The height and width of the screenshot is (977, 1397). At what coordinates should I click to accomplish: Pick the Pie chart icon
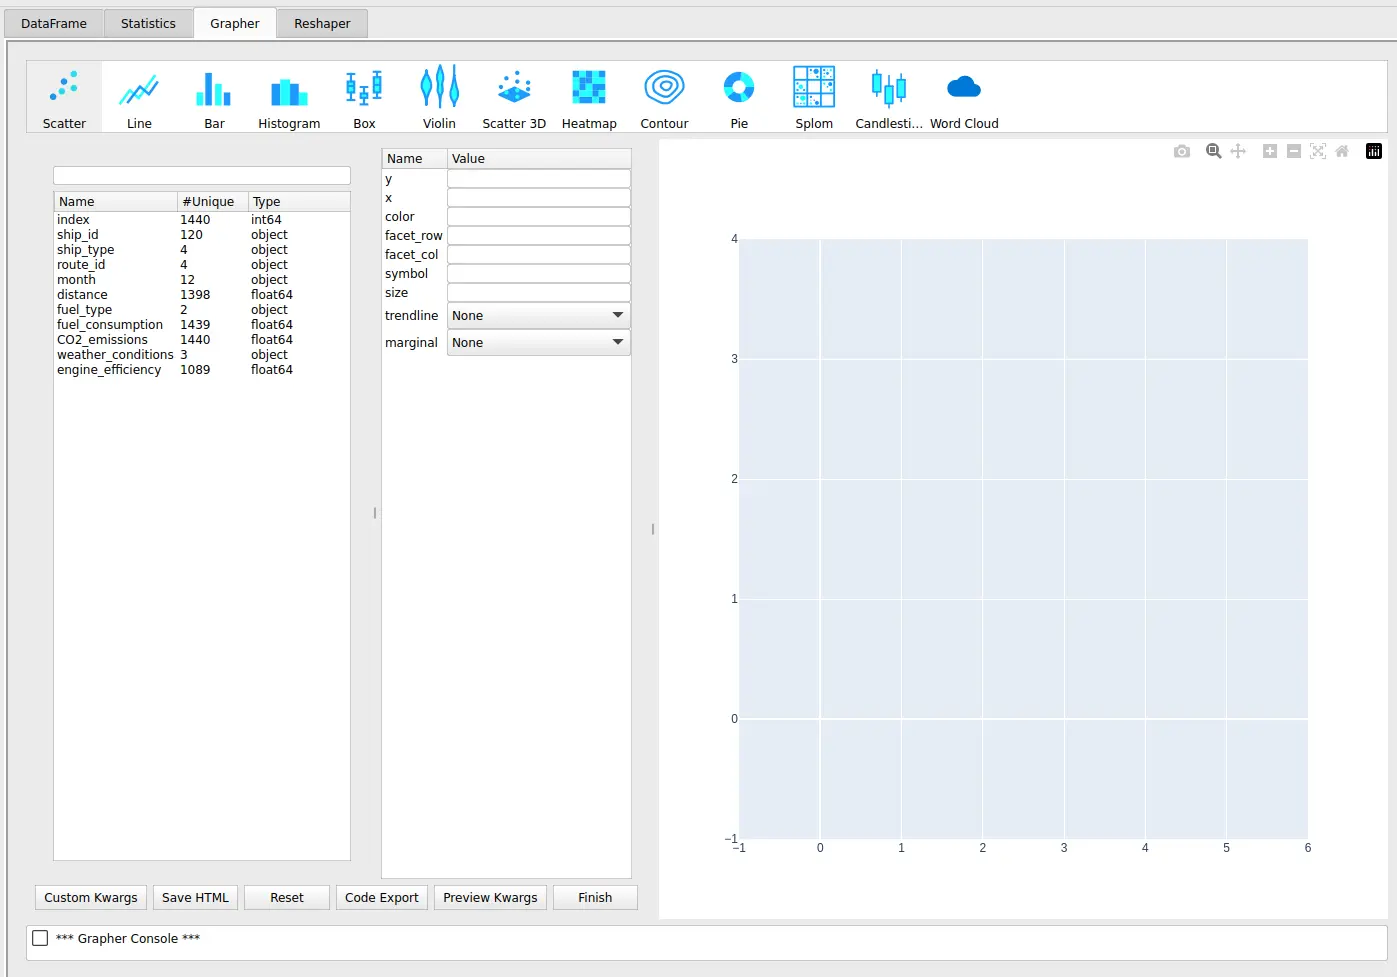pyautogui.click(x=739, y=96)
